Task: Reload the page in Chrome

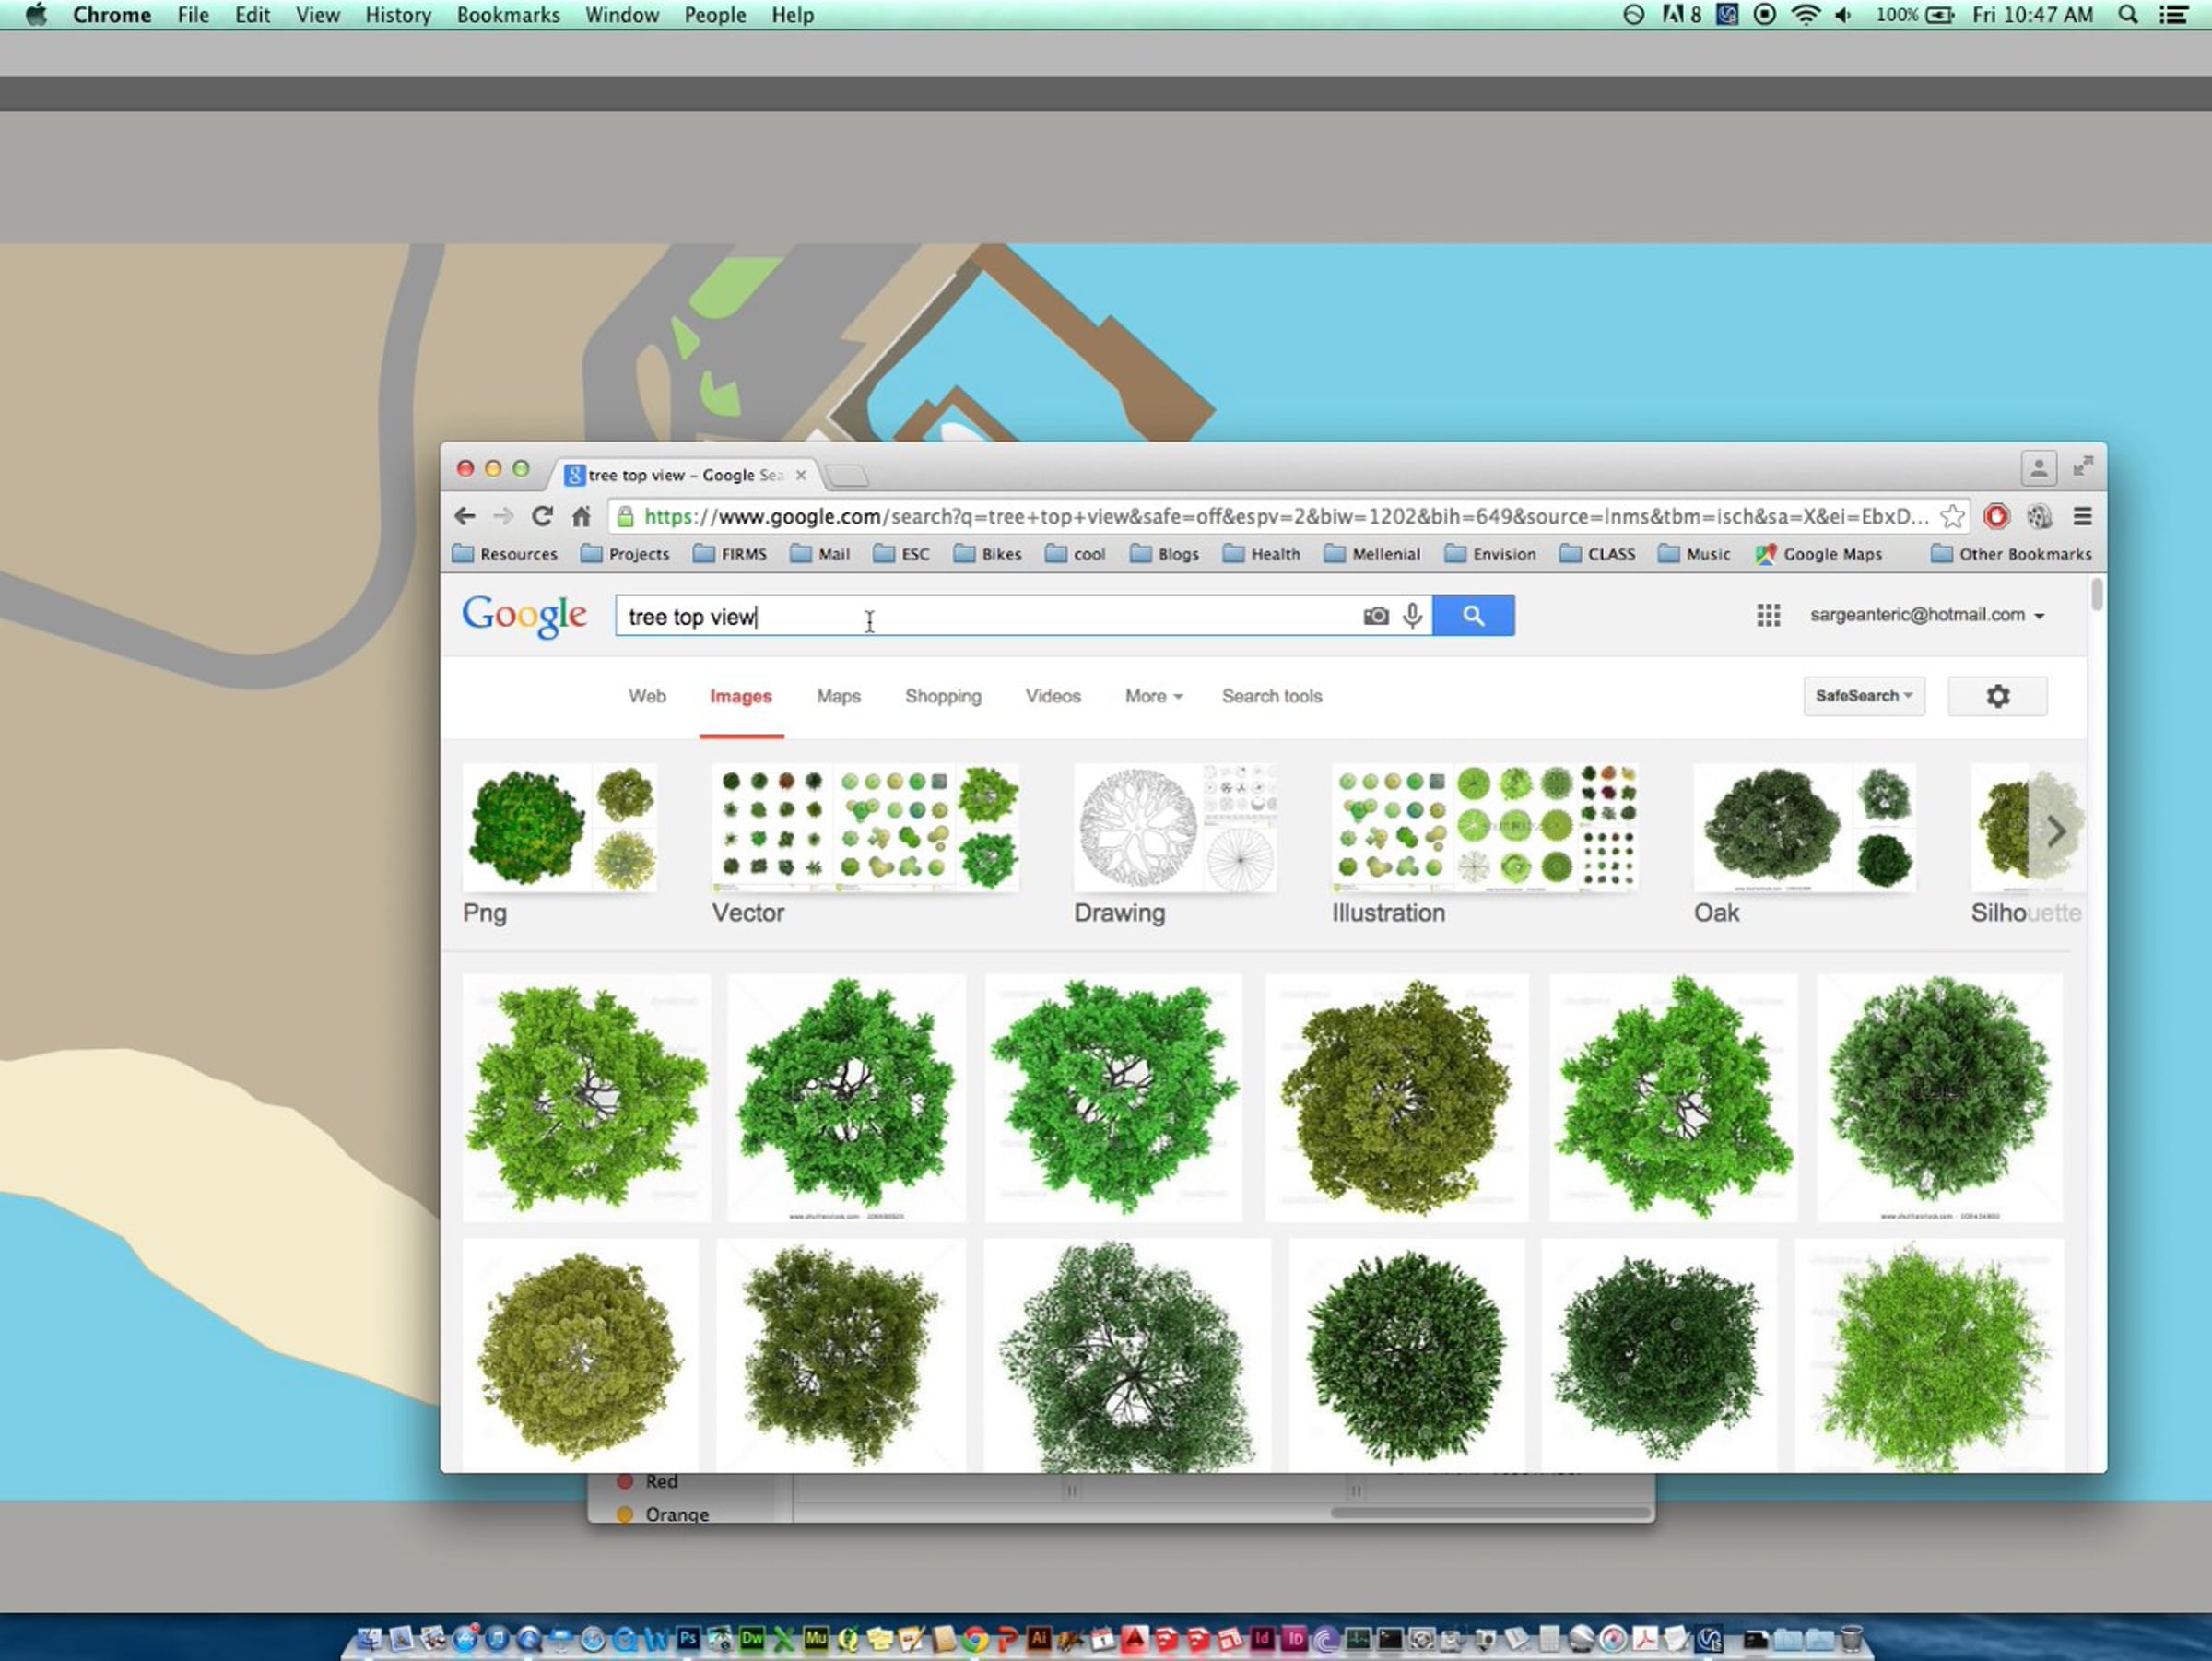Action: 542,517
